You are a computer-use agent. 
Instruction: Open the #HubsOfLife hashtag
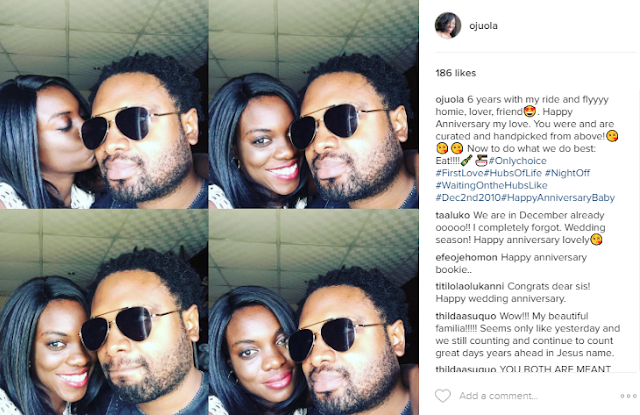point(513,173)
